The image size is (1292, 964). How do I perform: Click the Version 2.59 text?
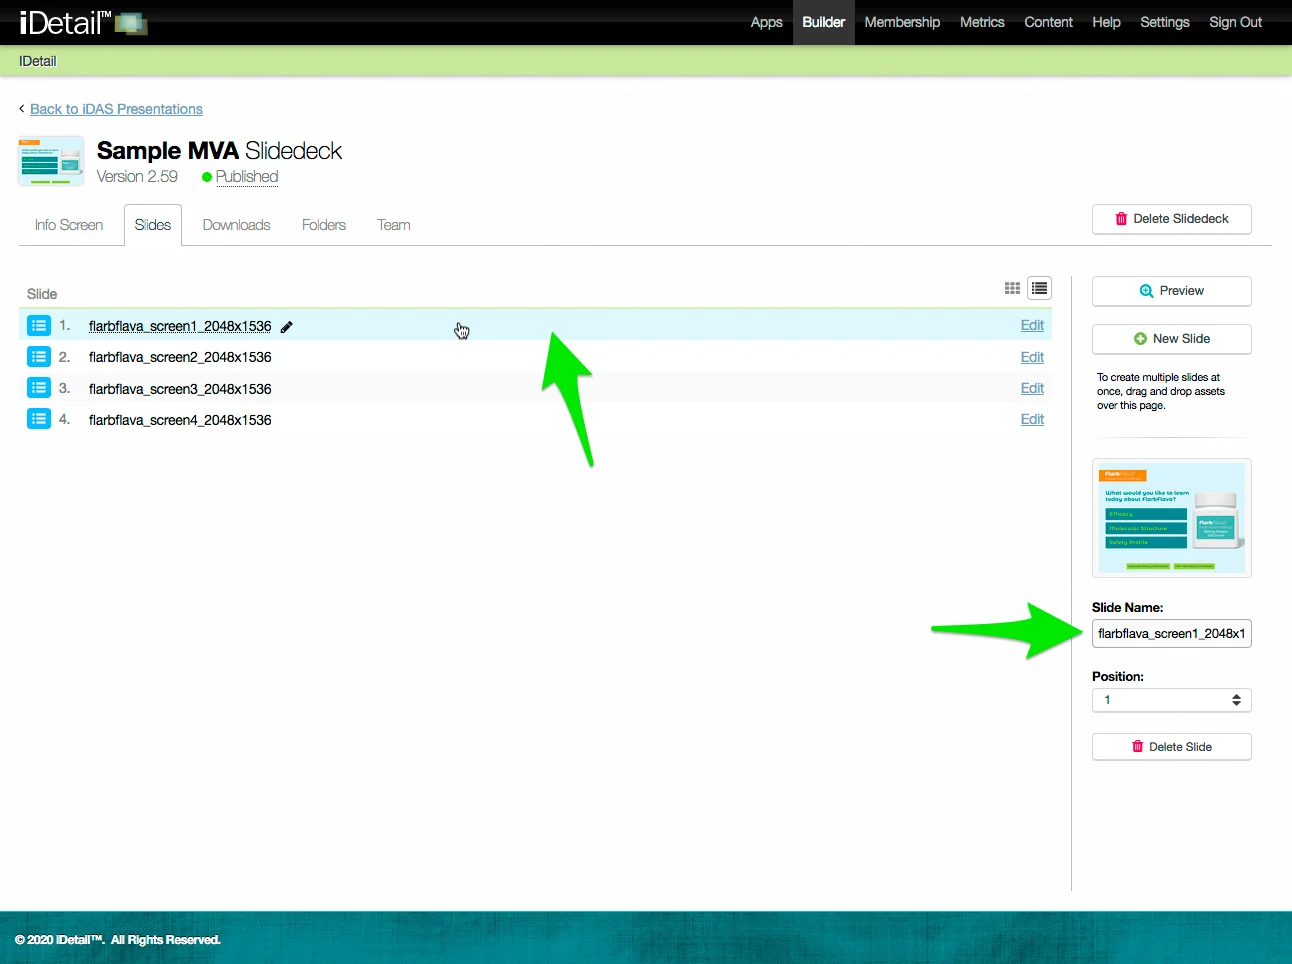(137, 177)
